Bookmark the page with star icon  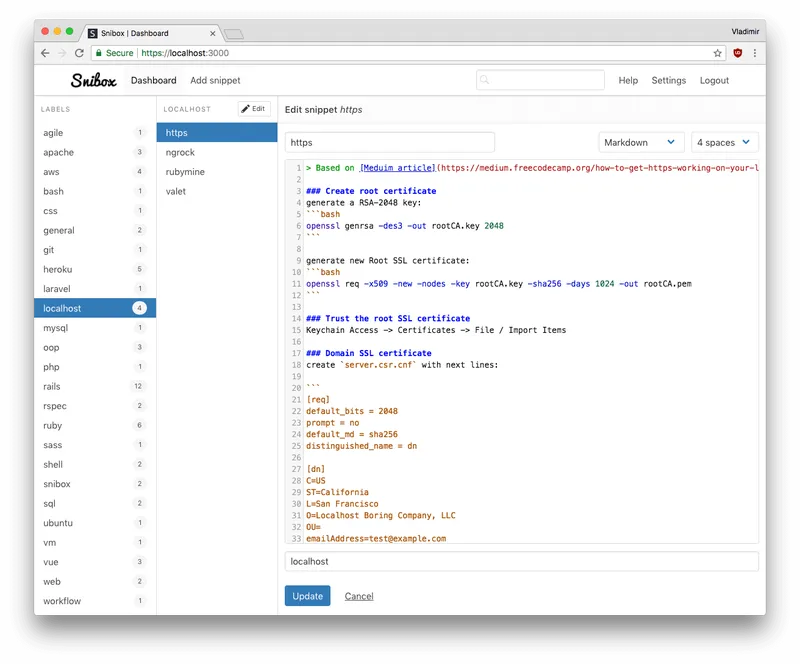coord(717,53)
